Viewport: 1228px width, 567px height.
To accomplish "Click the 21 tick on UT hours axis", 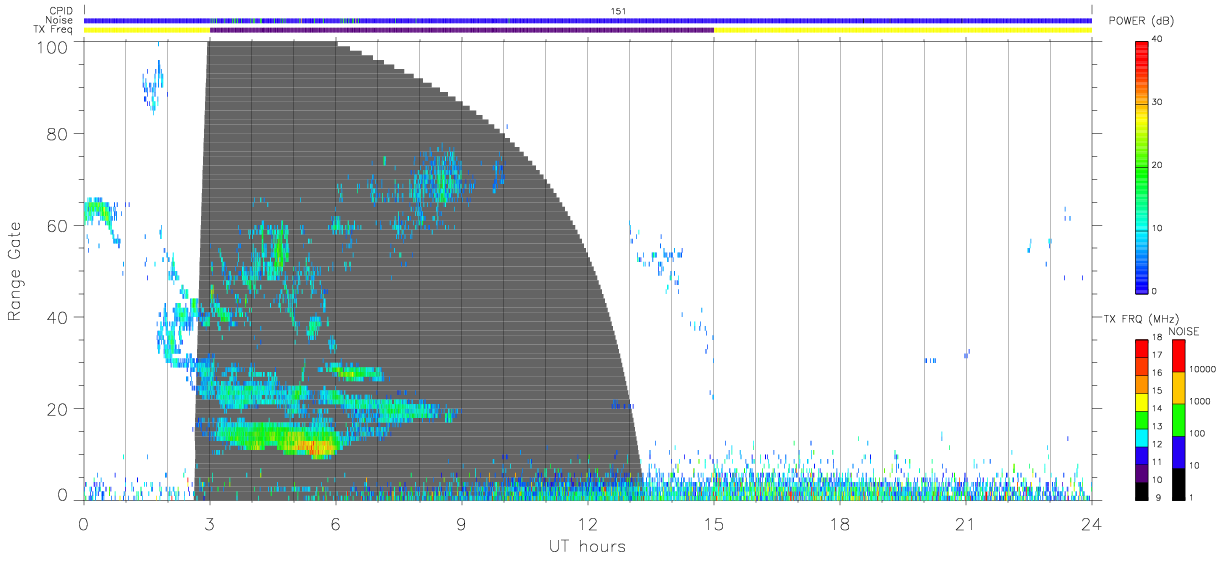I will (x=965, y=523).
